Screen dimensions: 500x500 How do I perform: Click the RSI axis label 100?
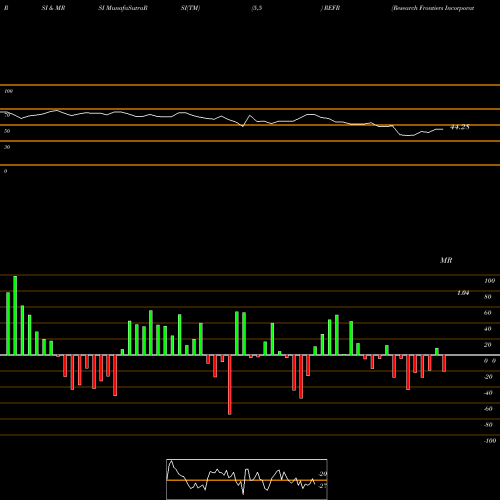[9, 91]
